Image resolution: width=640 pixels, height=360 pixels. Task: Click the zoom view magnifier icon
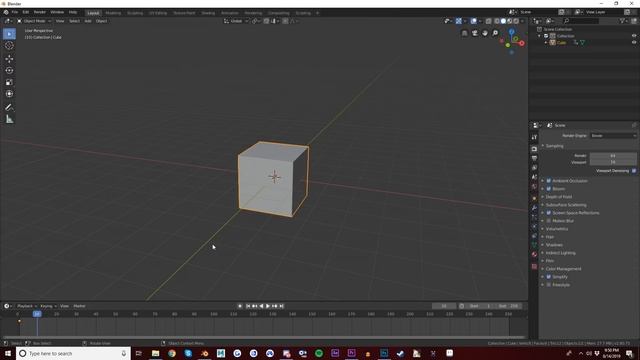(x=495, y=33)
